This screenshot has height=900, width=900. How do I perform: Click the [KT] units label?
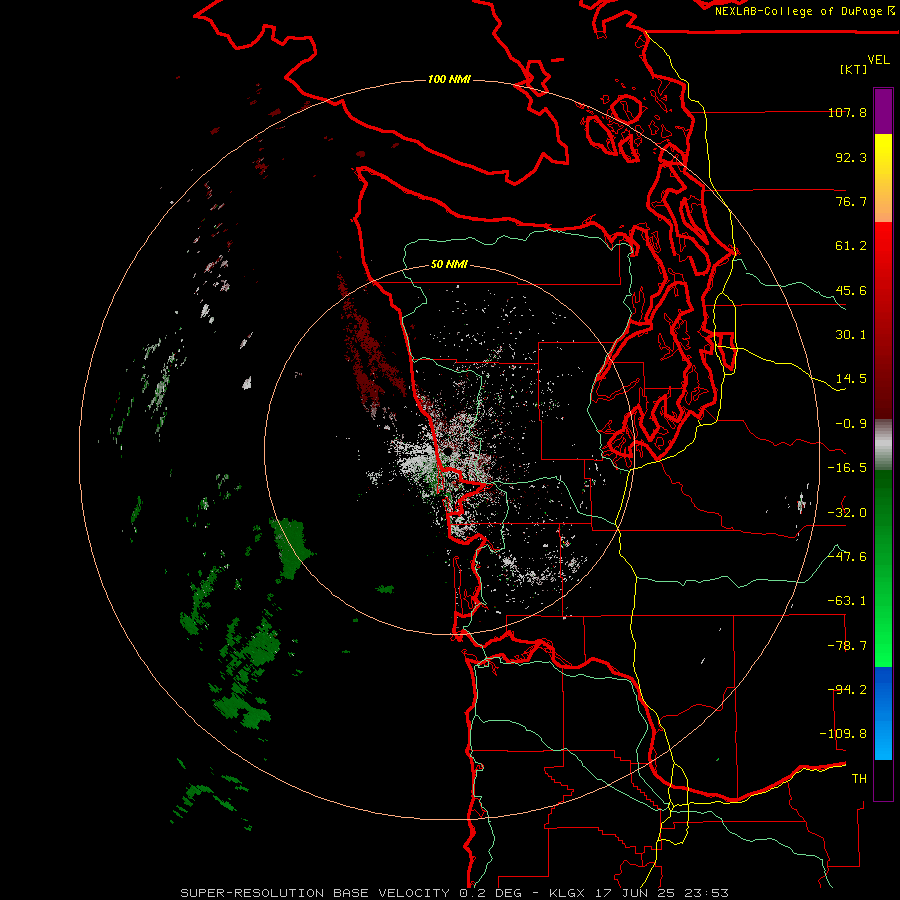(x=854, y=69)
